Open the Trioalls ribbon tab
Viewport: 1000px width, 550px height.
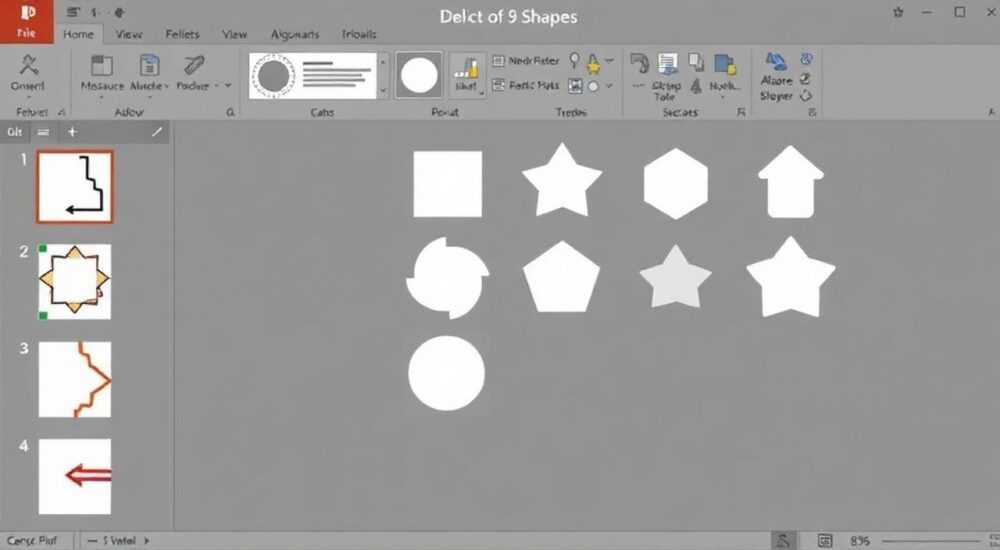click(359, 34)
